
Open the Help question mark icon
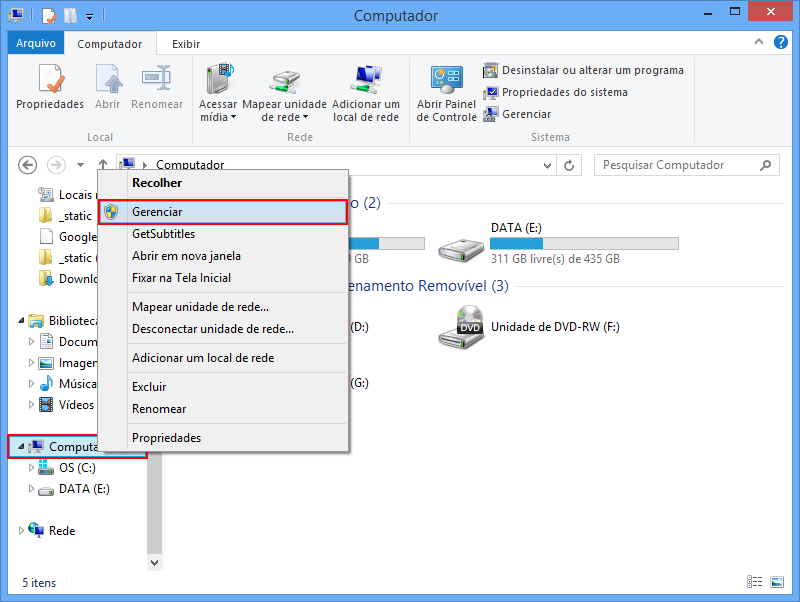pyautogui.click(x=781, y=42)
